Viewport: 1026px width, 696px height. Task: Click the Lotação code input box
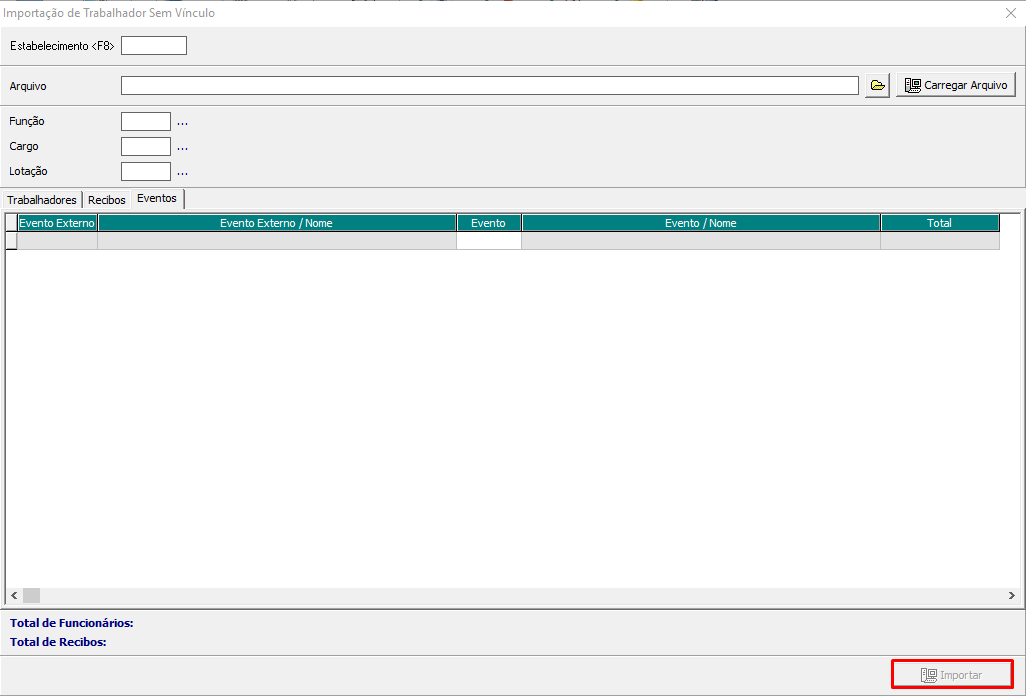(x=146, y=172)
